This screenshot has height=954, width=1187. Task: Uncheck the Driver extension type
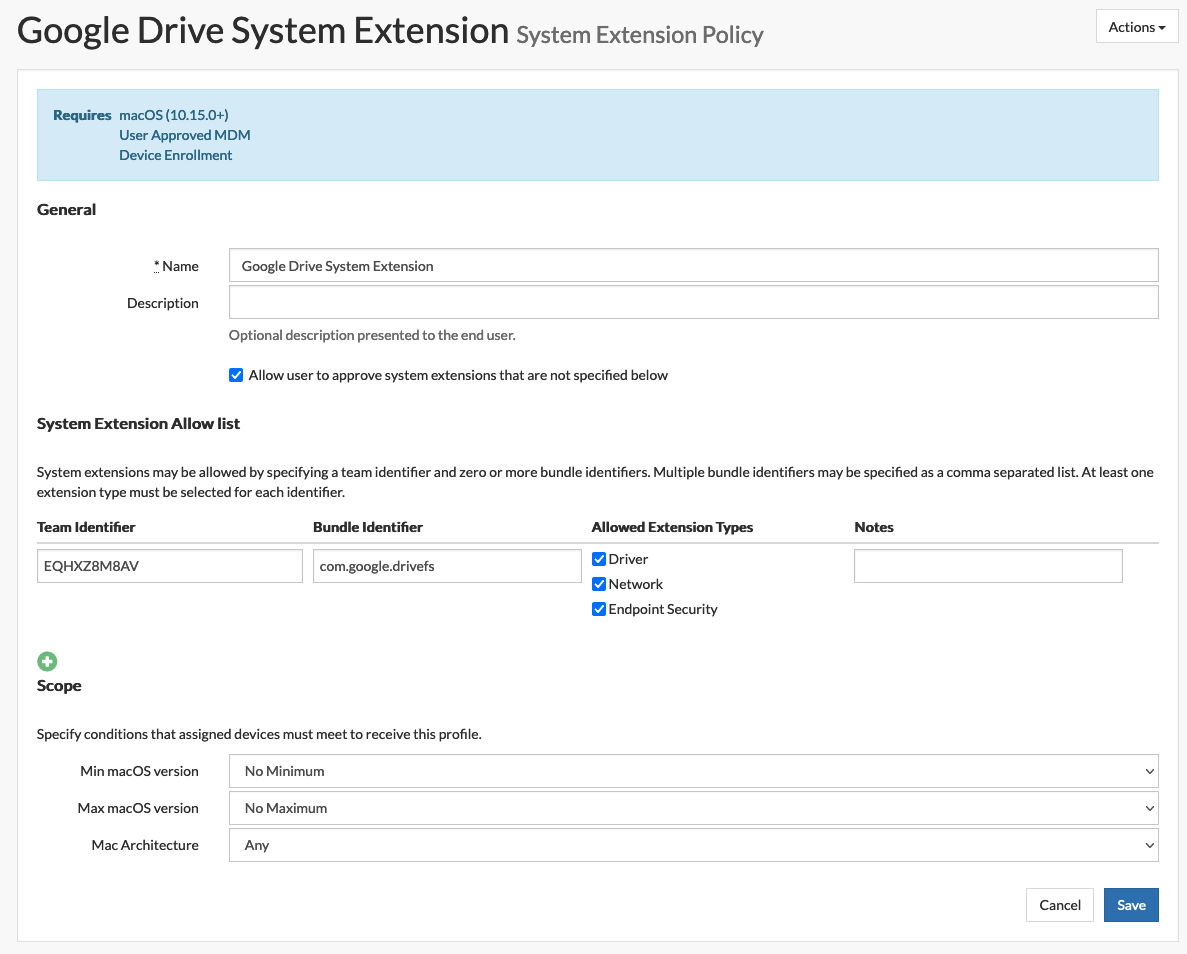[599, 559]
